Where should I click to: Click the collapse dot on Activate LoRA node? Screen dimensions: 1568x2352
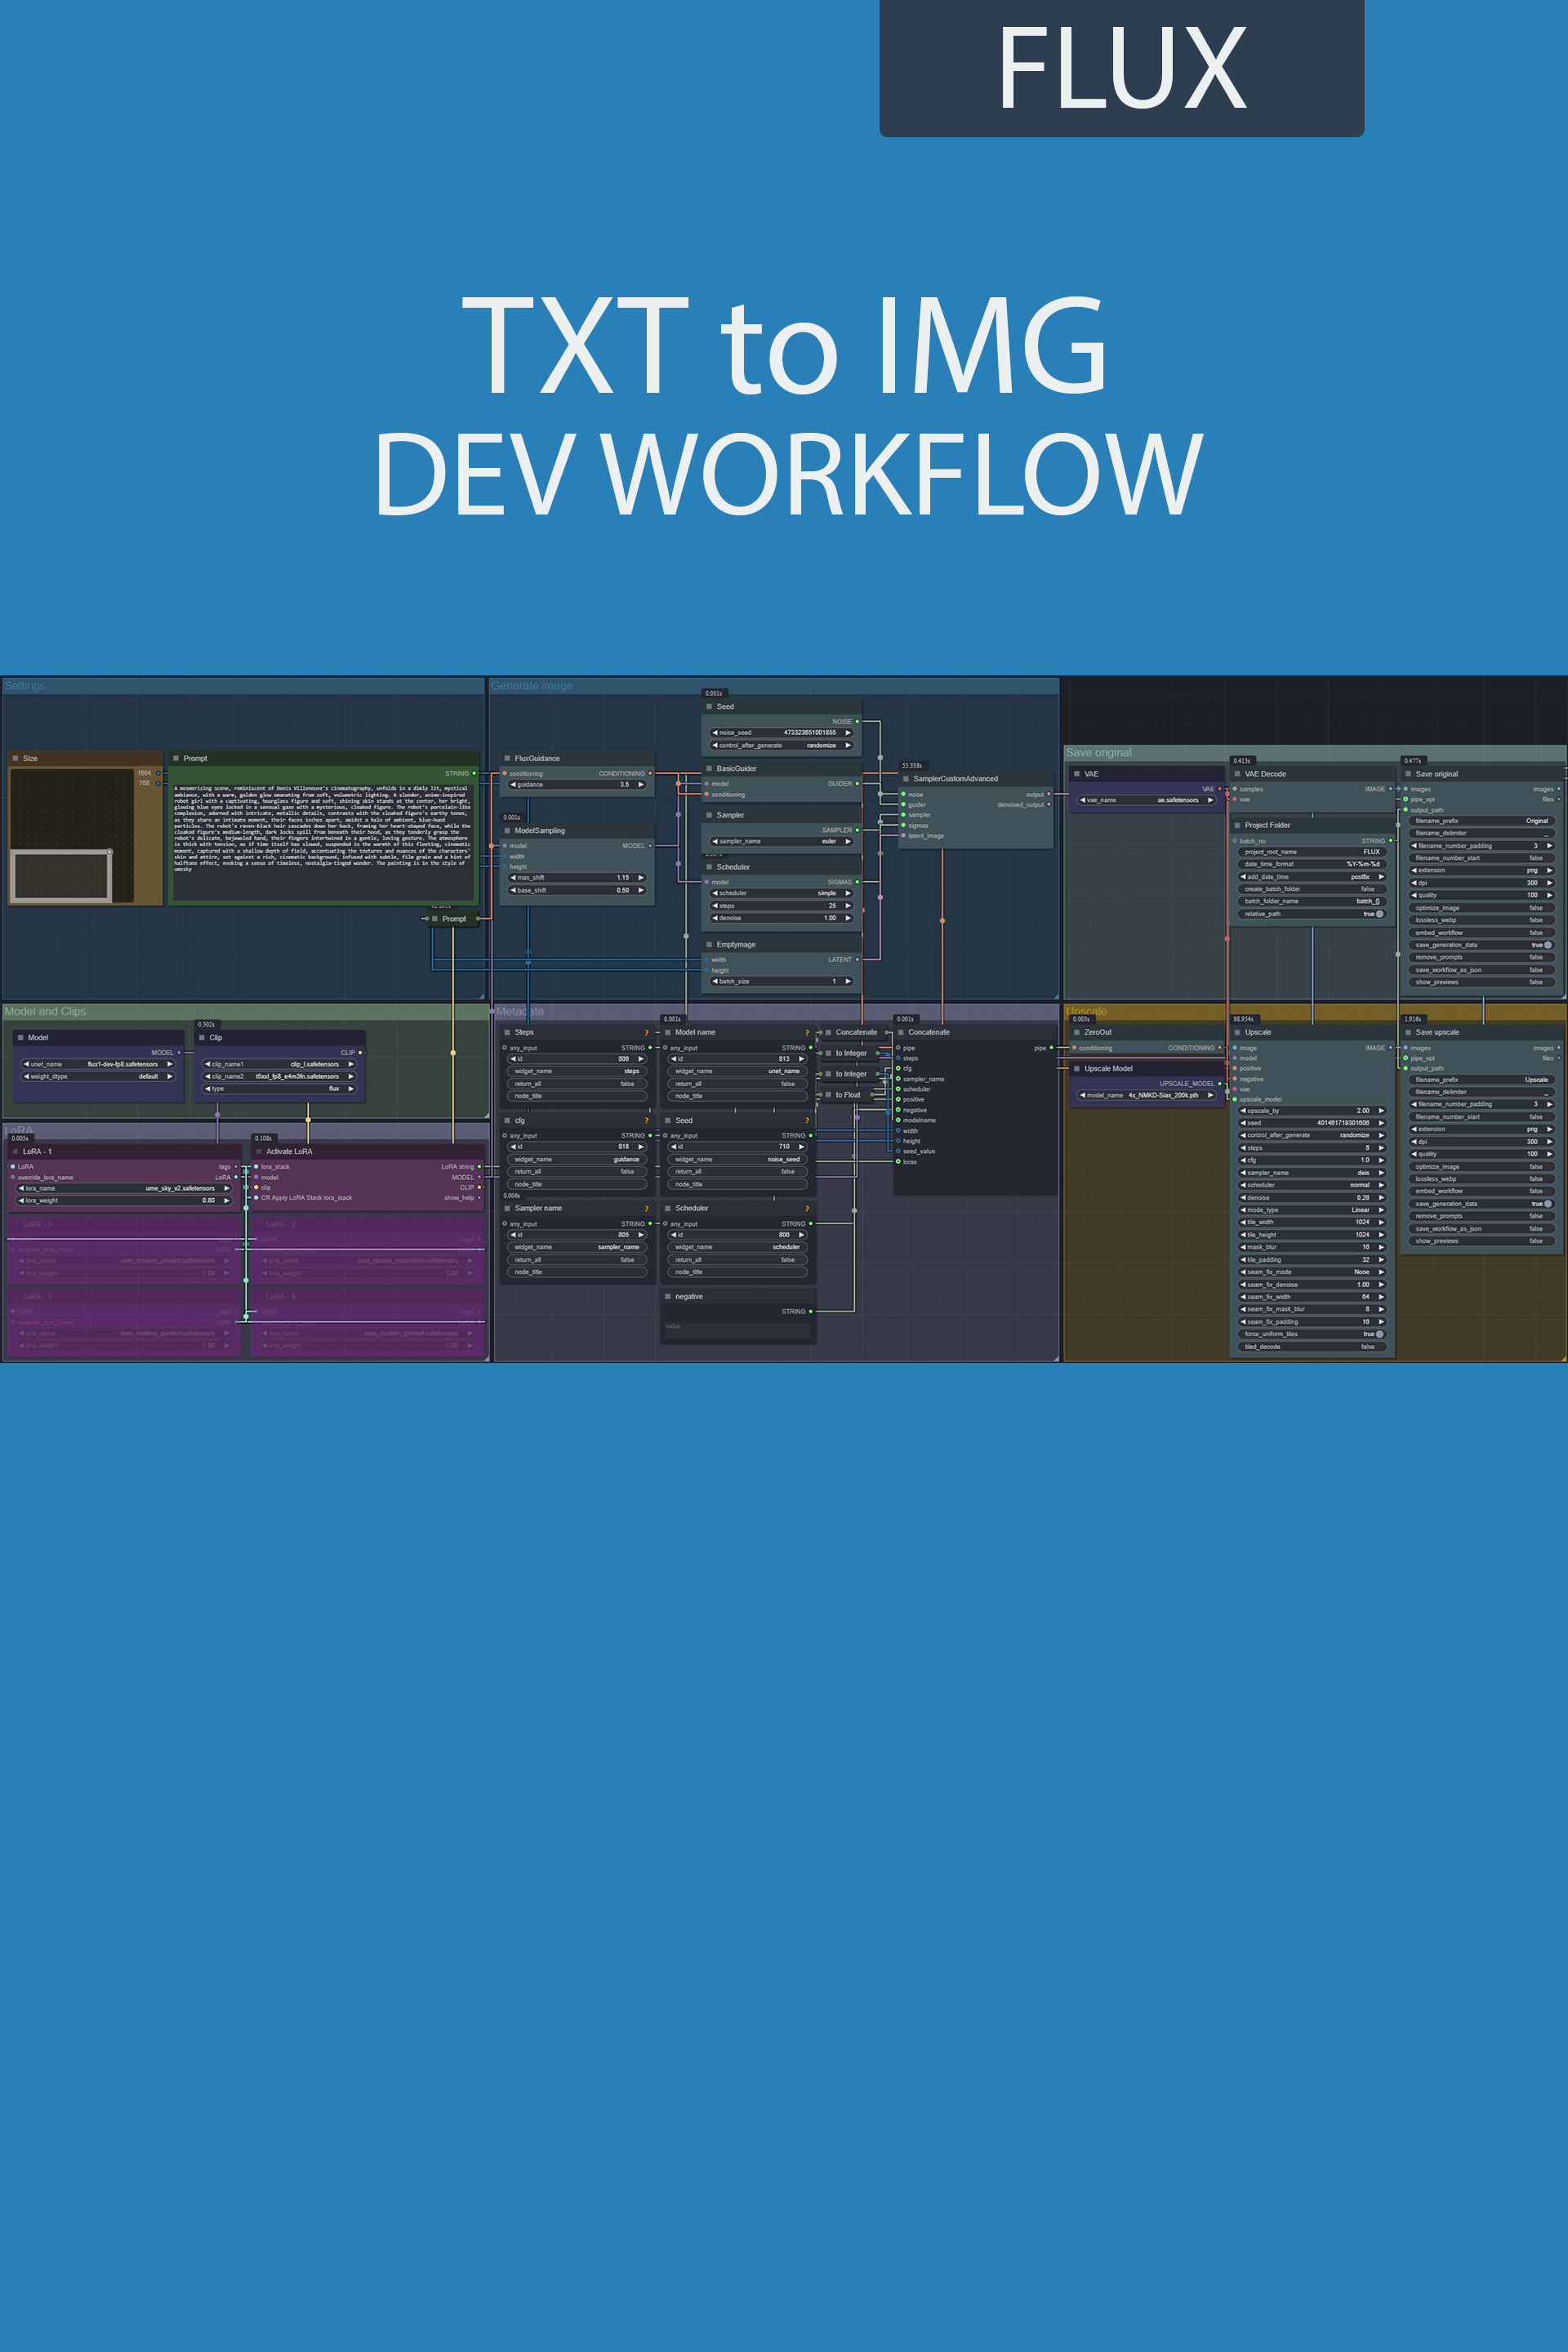coord(258,1152)
